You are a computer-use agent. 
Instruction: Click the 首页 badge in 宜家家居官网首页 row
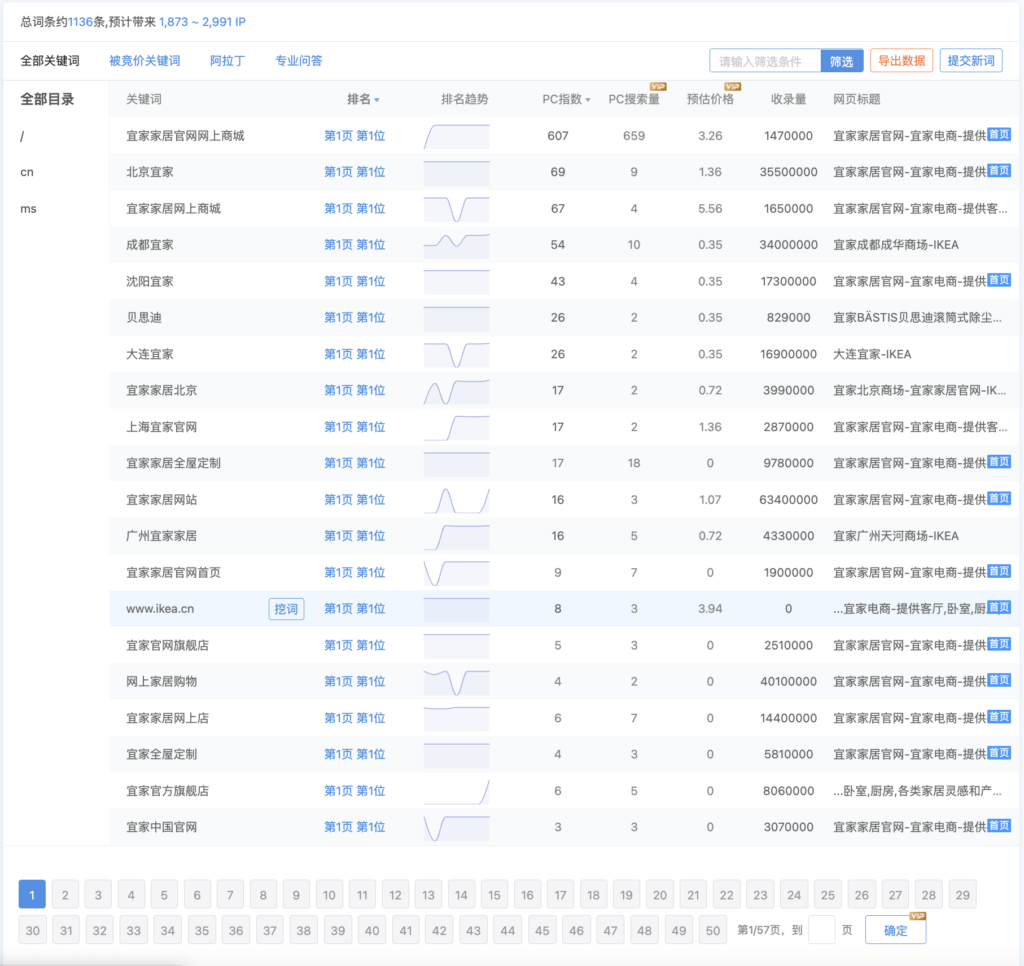(999, 571)
